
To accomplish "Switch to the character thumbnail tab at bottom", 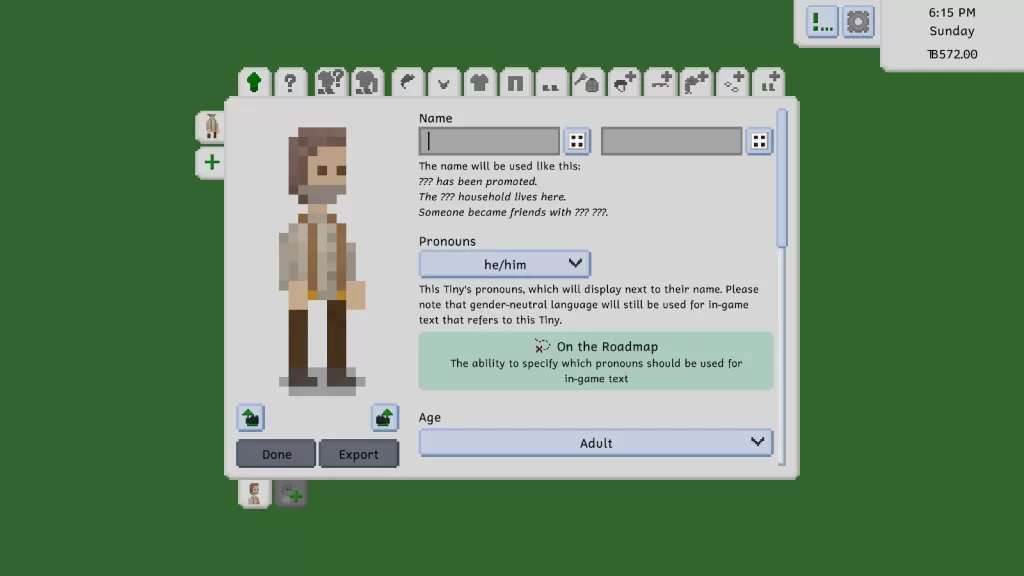I will [253, 493].
